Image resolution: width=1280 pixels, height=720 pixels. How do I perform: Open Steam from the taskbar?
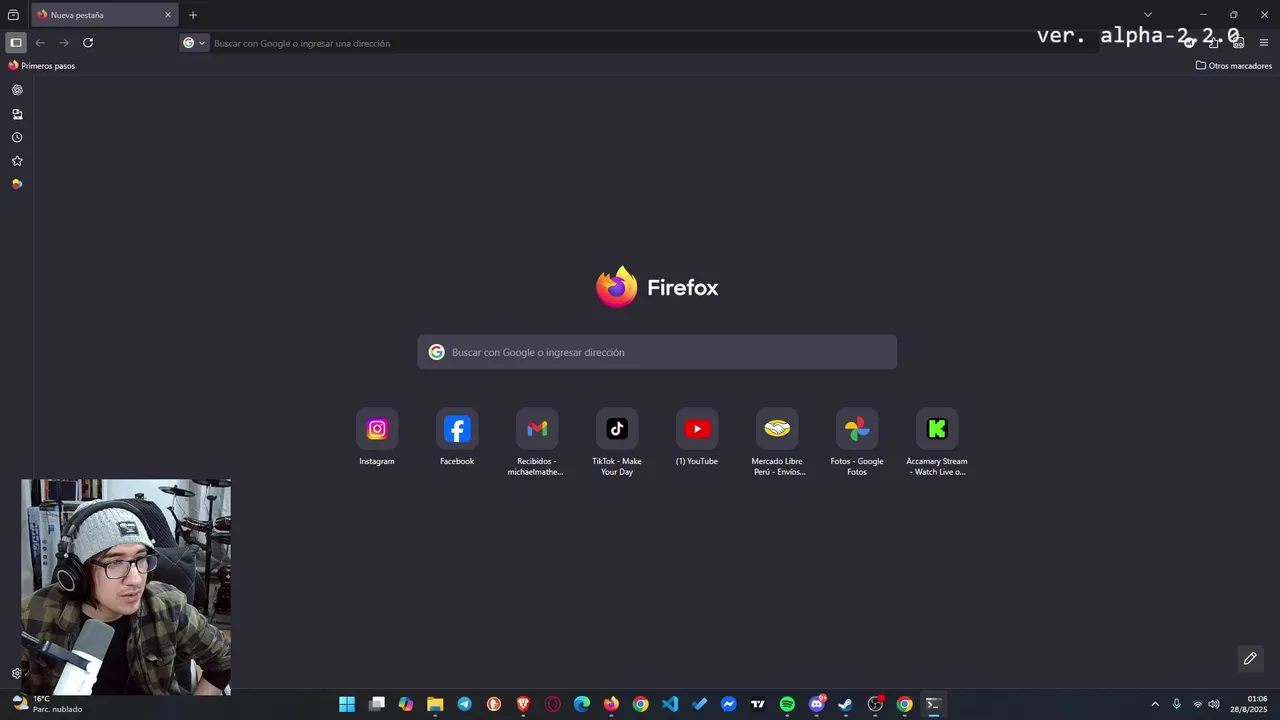click(x=846, y=704)
